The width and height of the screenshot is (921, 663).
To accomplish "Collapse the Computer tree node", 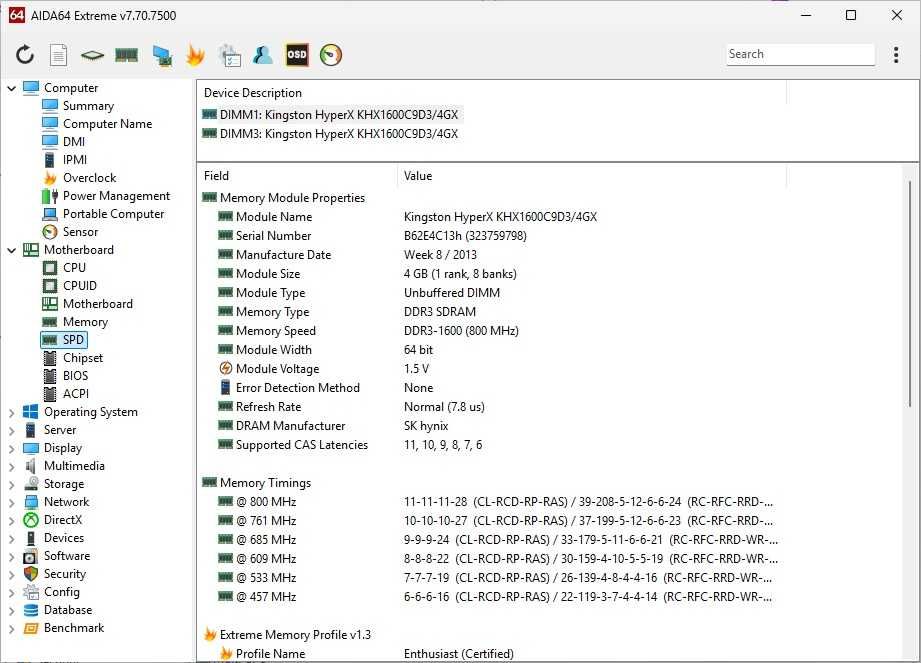I will 11,88.
